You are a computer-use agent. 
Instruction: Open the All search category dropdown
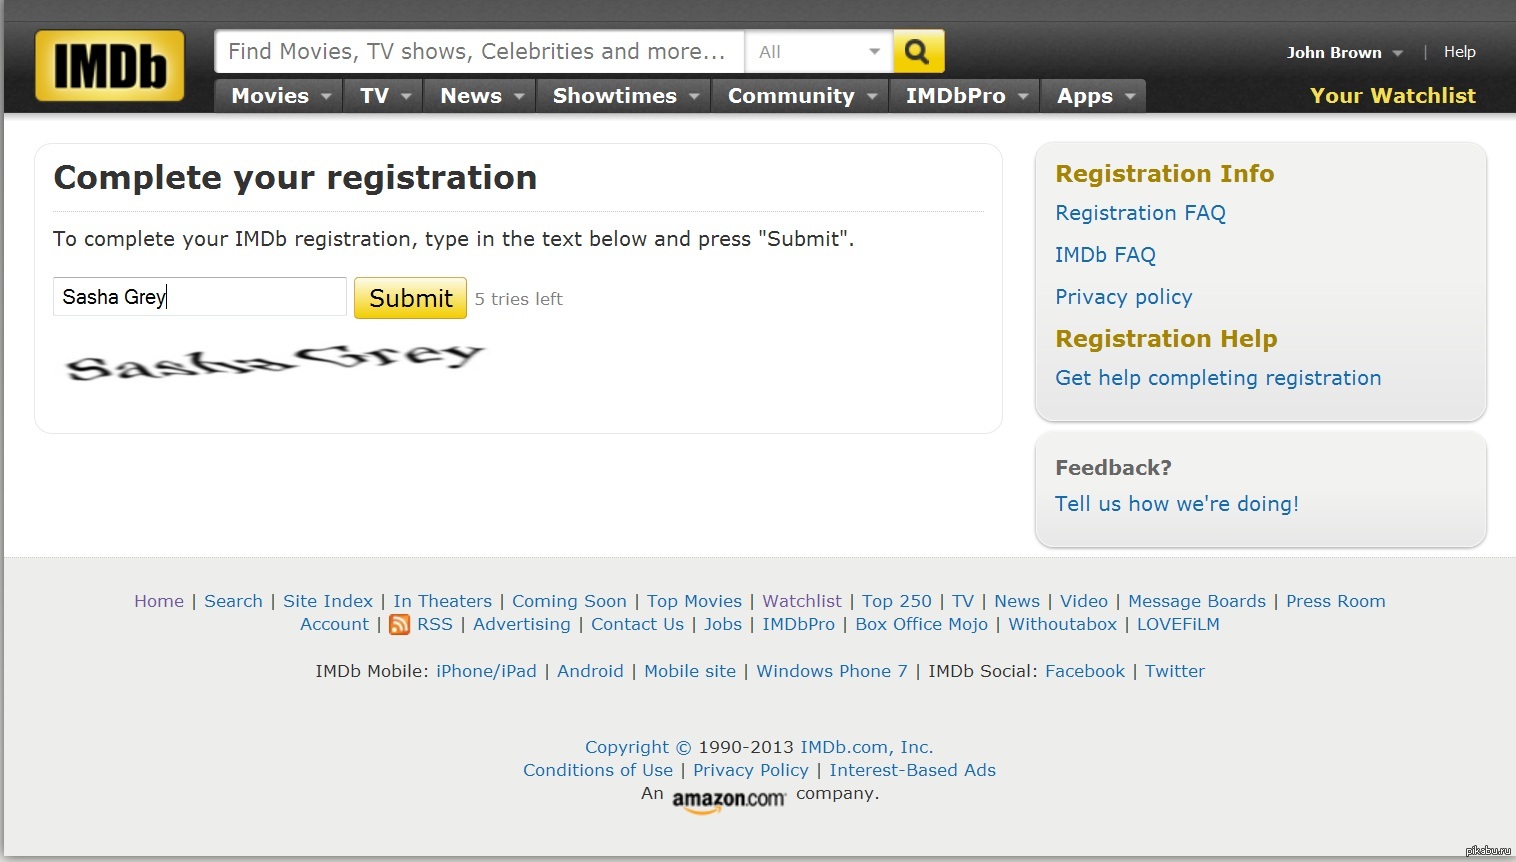818,52
